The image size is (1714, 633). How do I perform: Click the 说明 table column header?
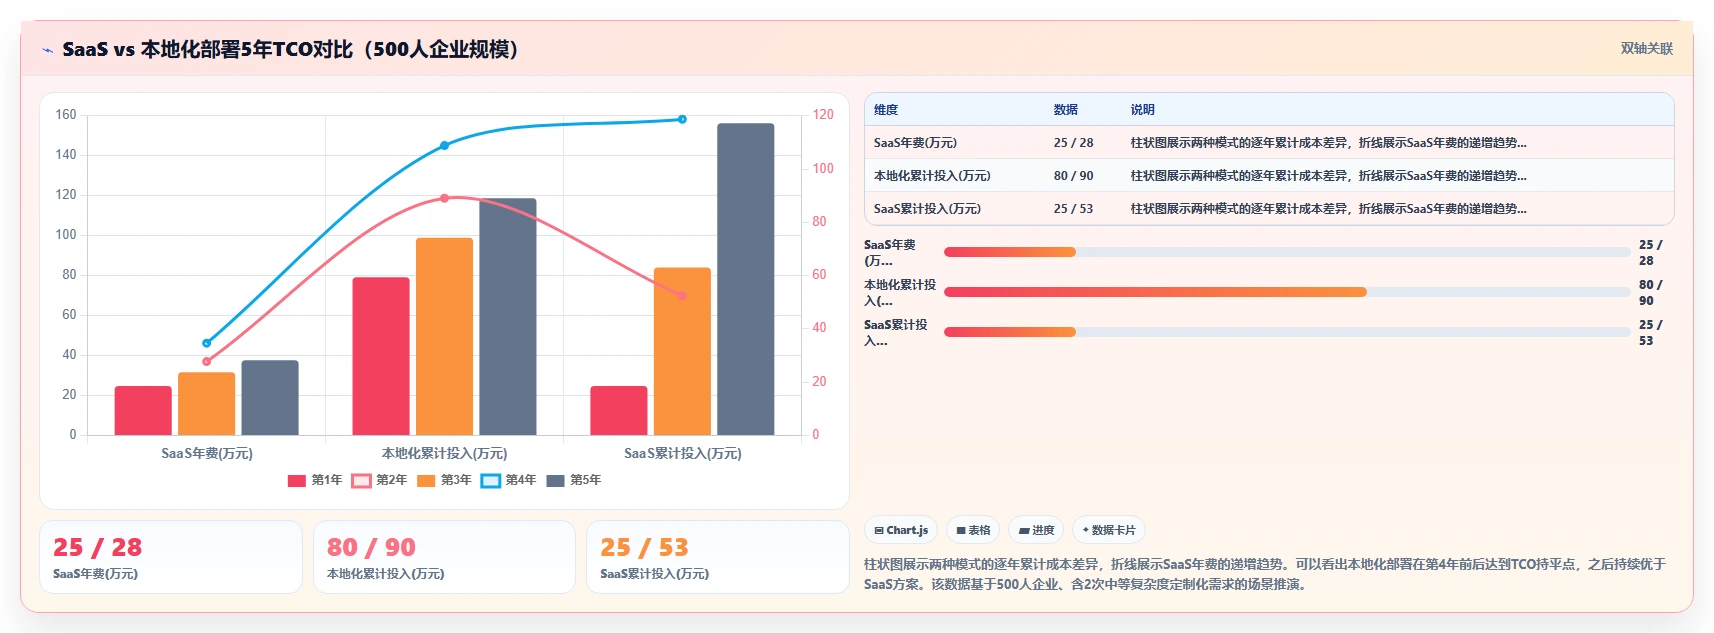pyautogui.click(x=1143, y=110)
